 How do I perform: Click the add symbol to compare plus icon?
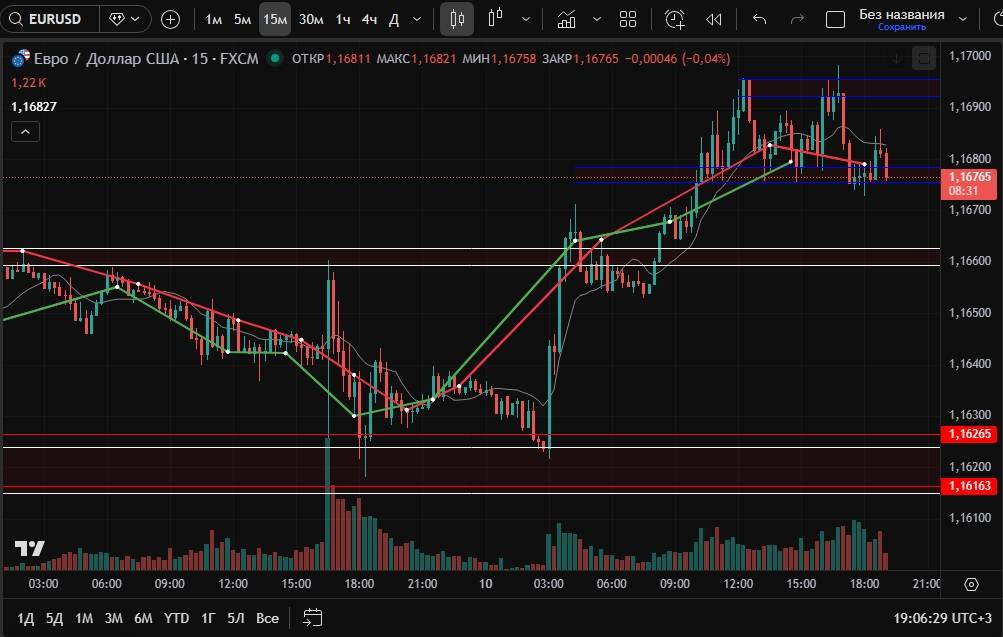(x=171, y=19)
